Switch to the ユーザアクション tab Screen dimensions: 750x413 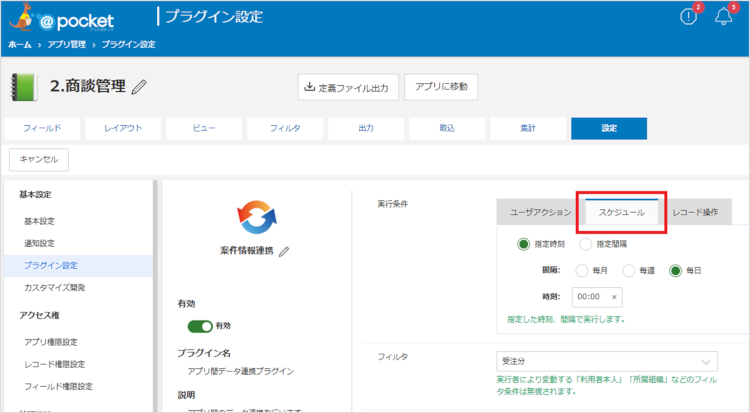540,212
